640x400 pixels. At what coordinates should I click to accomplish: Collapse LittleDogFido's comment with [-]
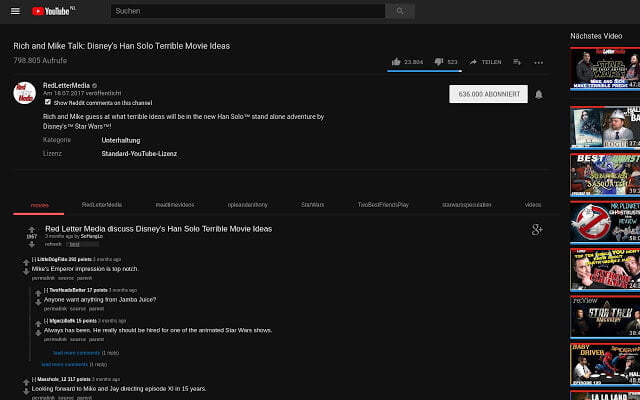click(34, 259)
